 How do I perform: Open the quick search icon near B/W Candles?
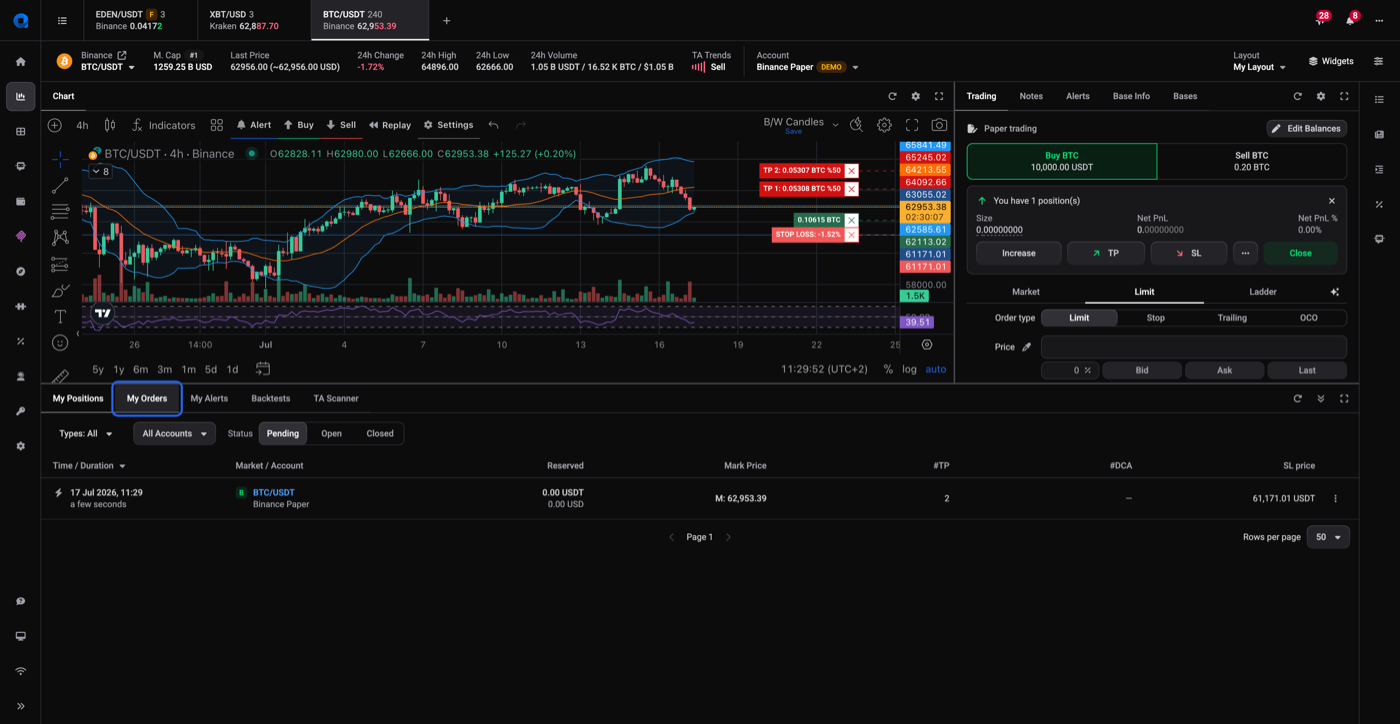[x=857, y=125]
